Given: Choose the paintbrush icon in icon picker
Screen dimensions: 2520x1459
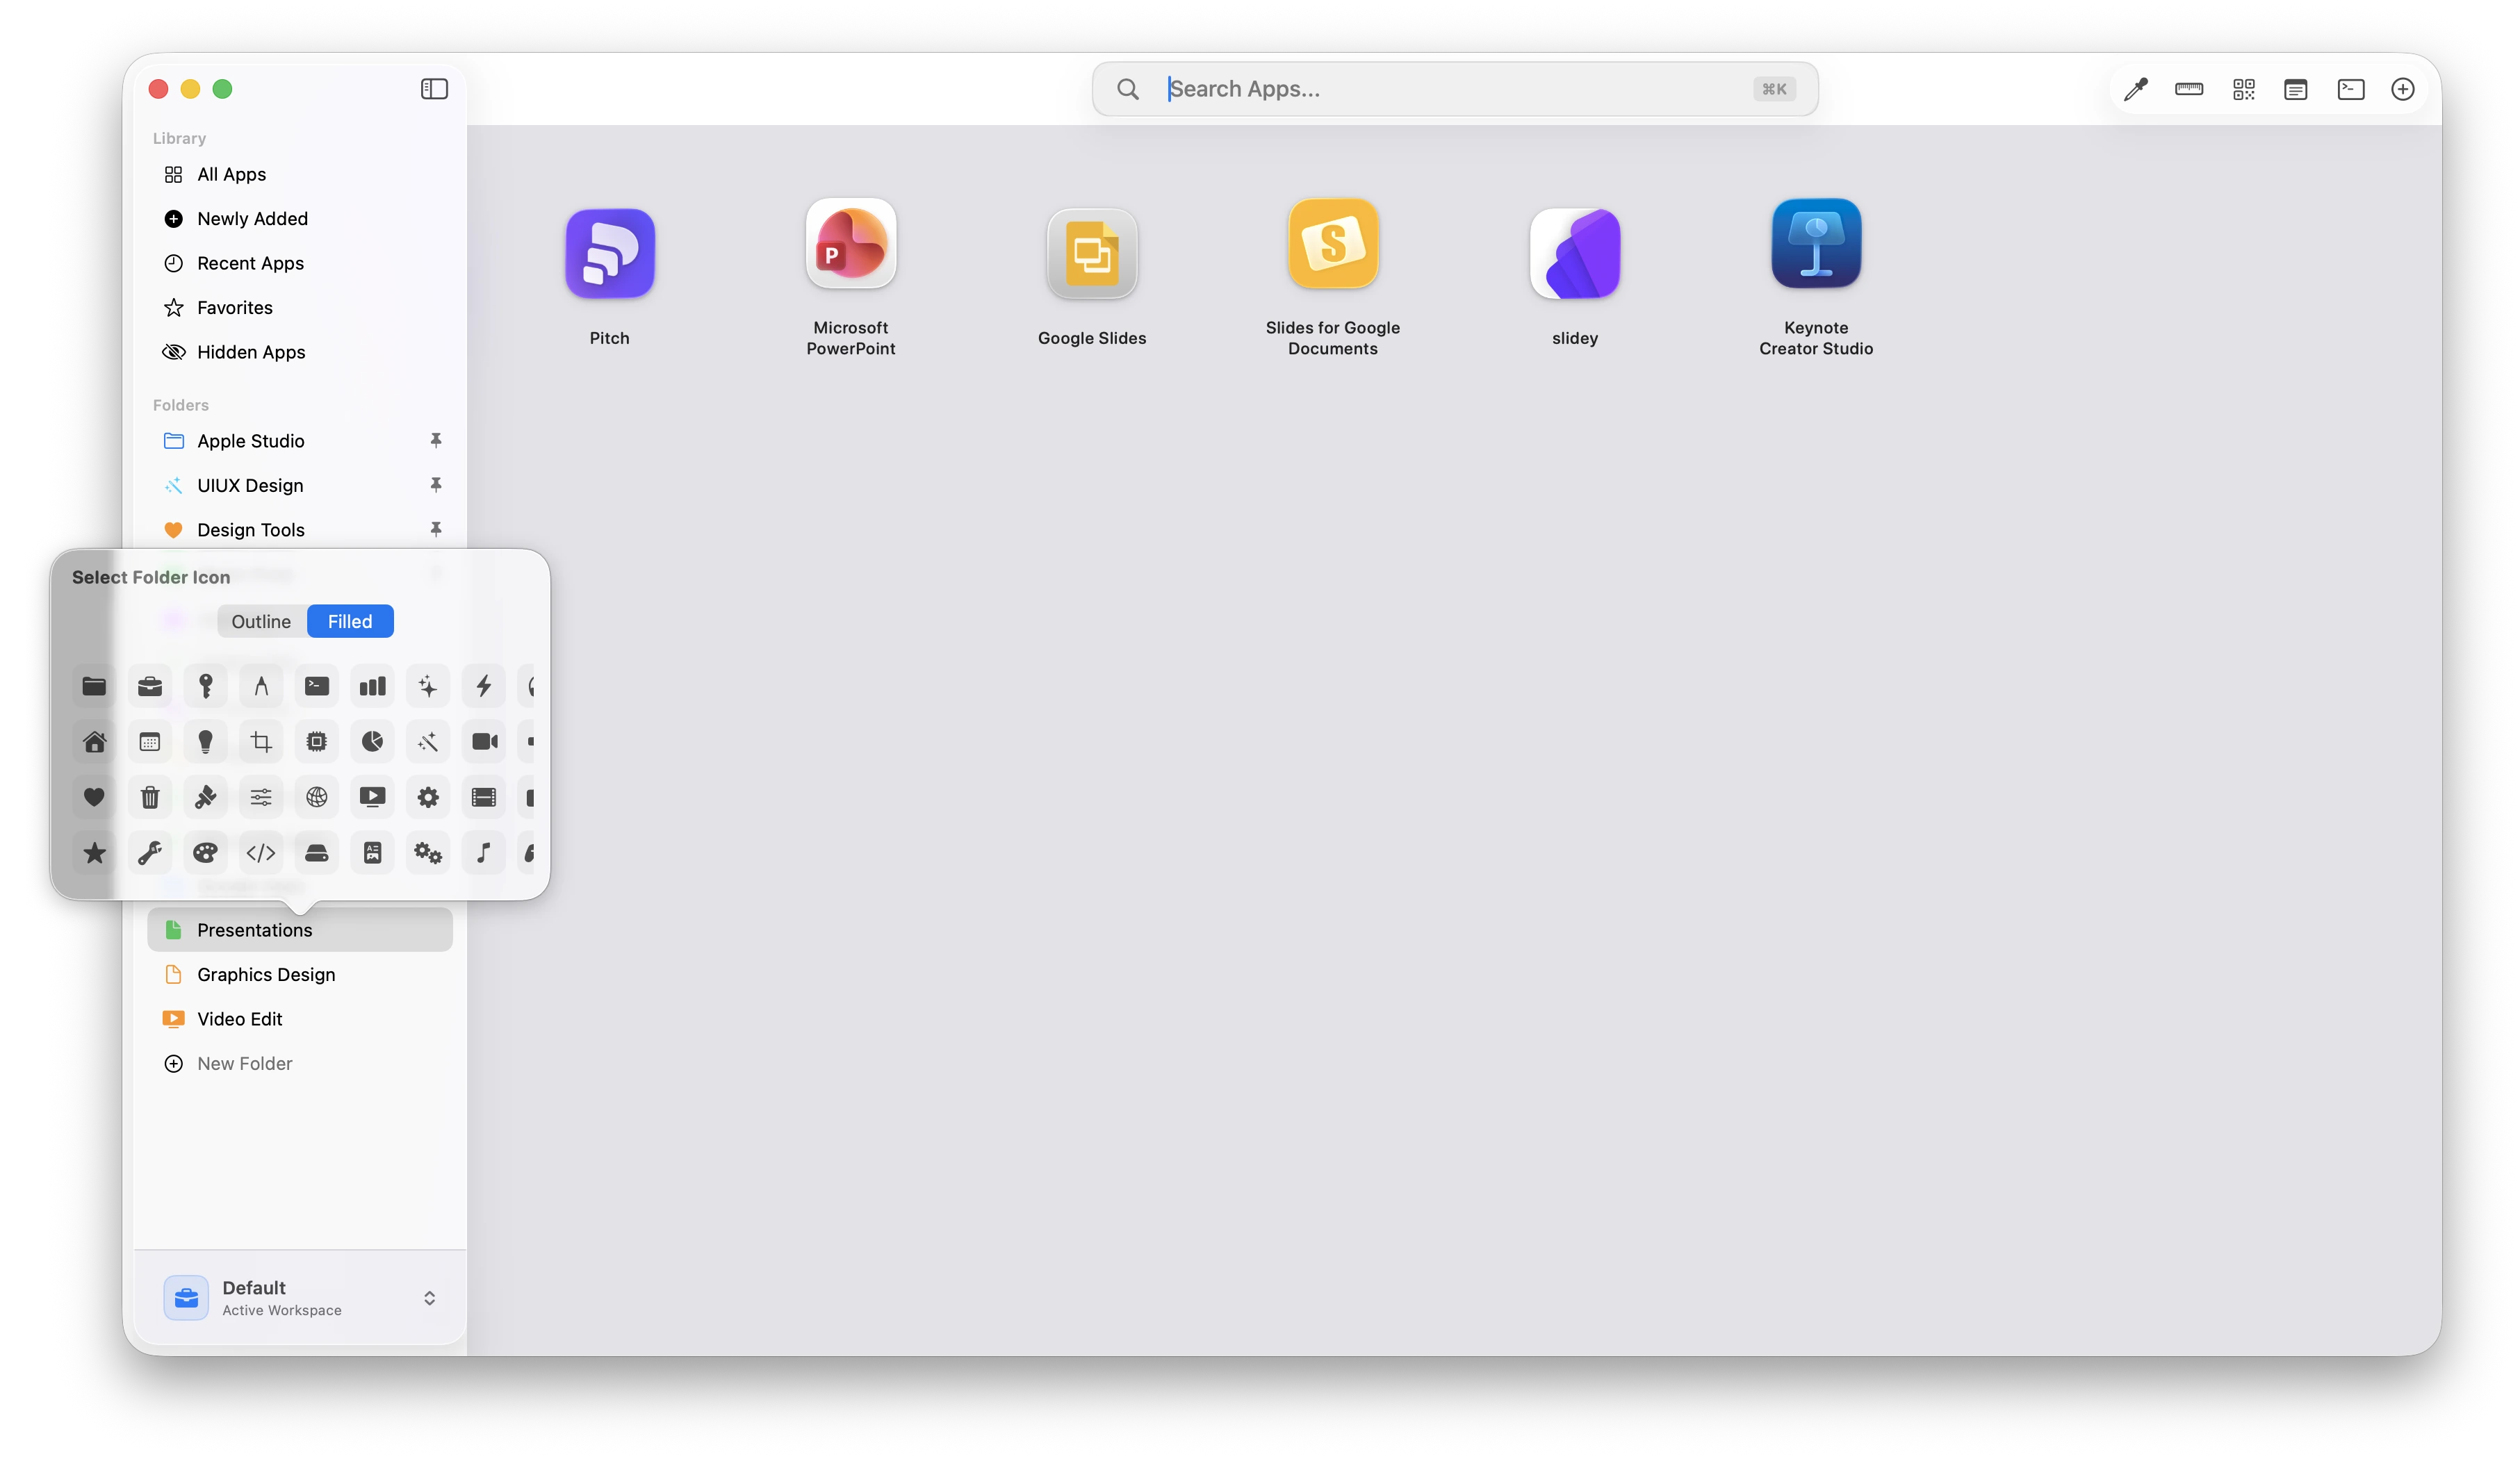Looking at the screenshot, I should pyautogui.click(x=206, y=797).
